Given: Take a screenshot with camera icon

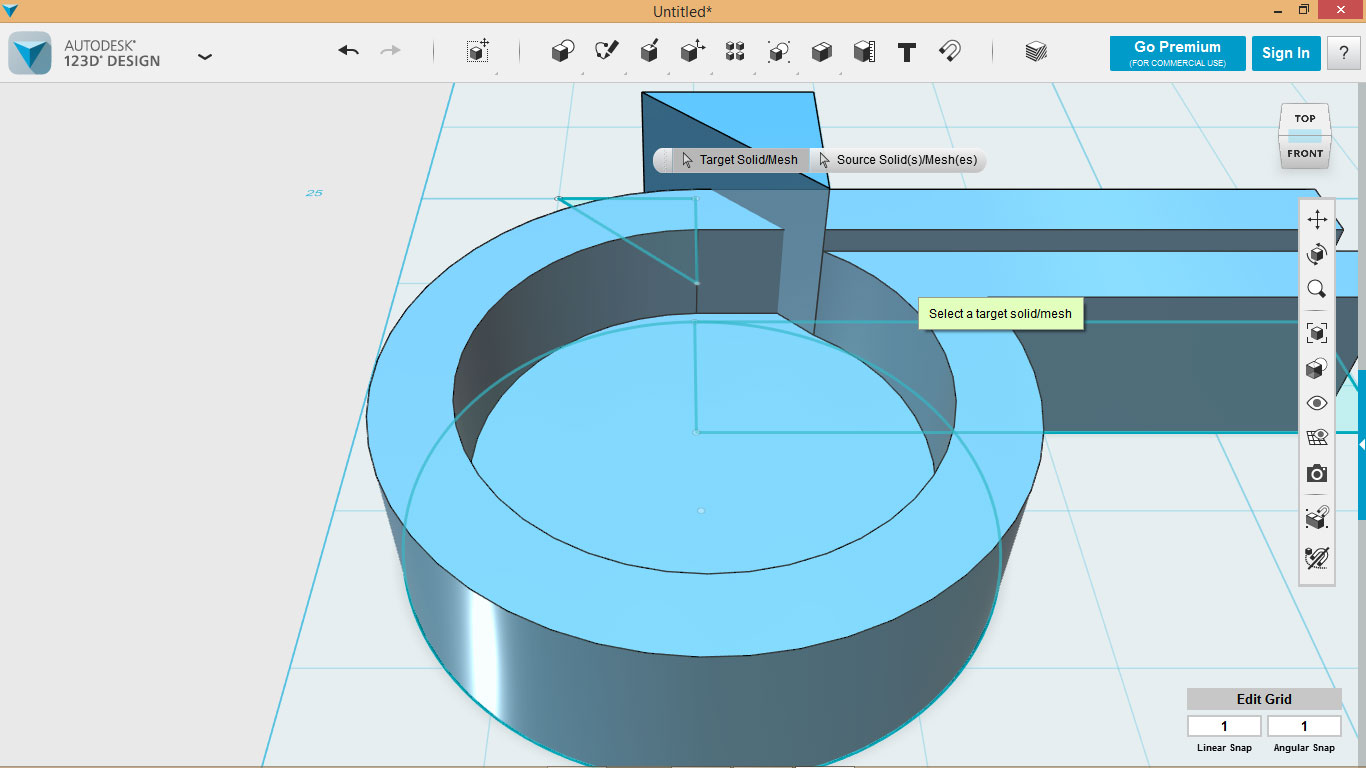Looking at the screenshot, I should tap(1316, 473).
